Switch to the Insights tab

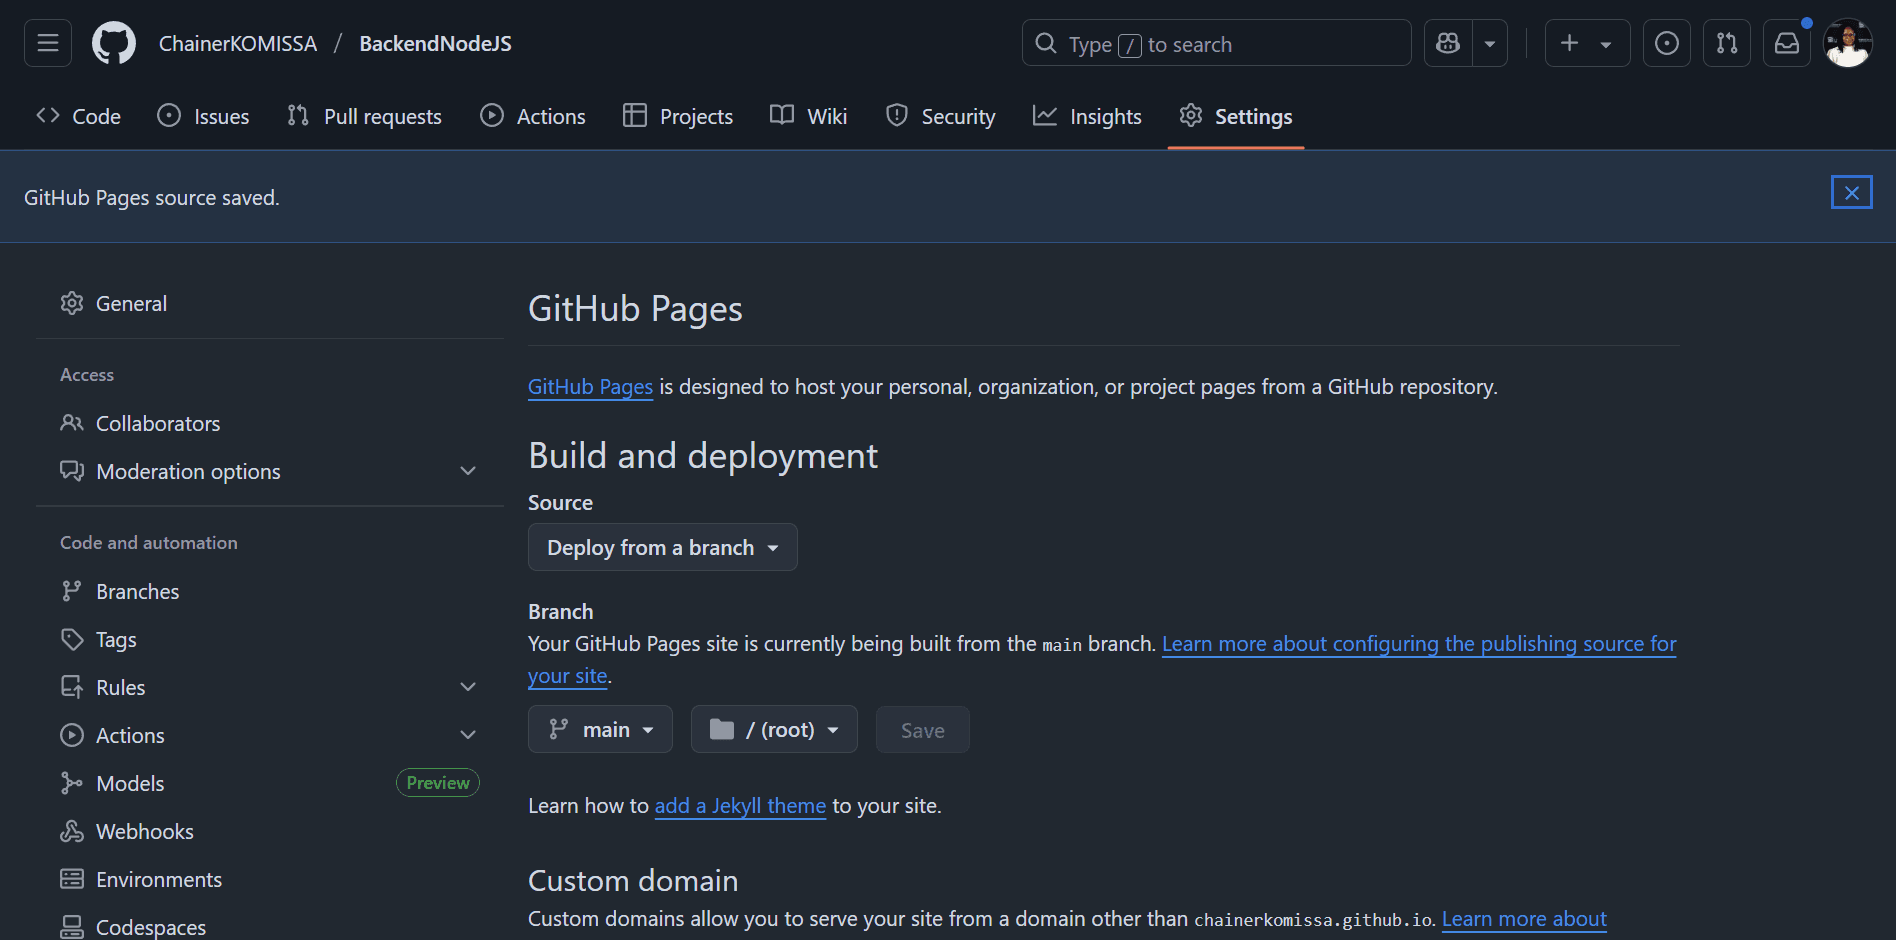click(x=1087, y=116)
